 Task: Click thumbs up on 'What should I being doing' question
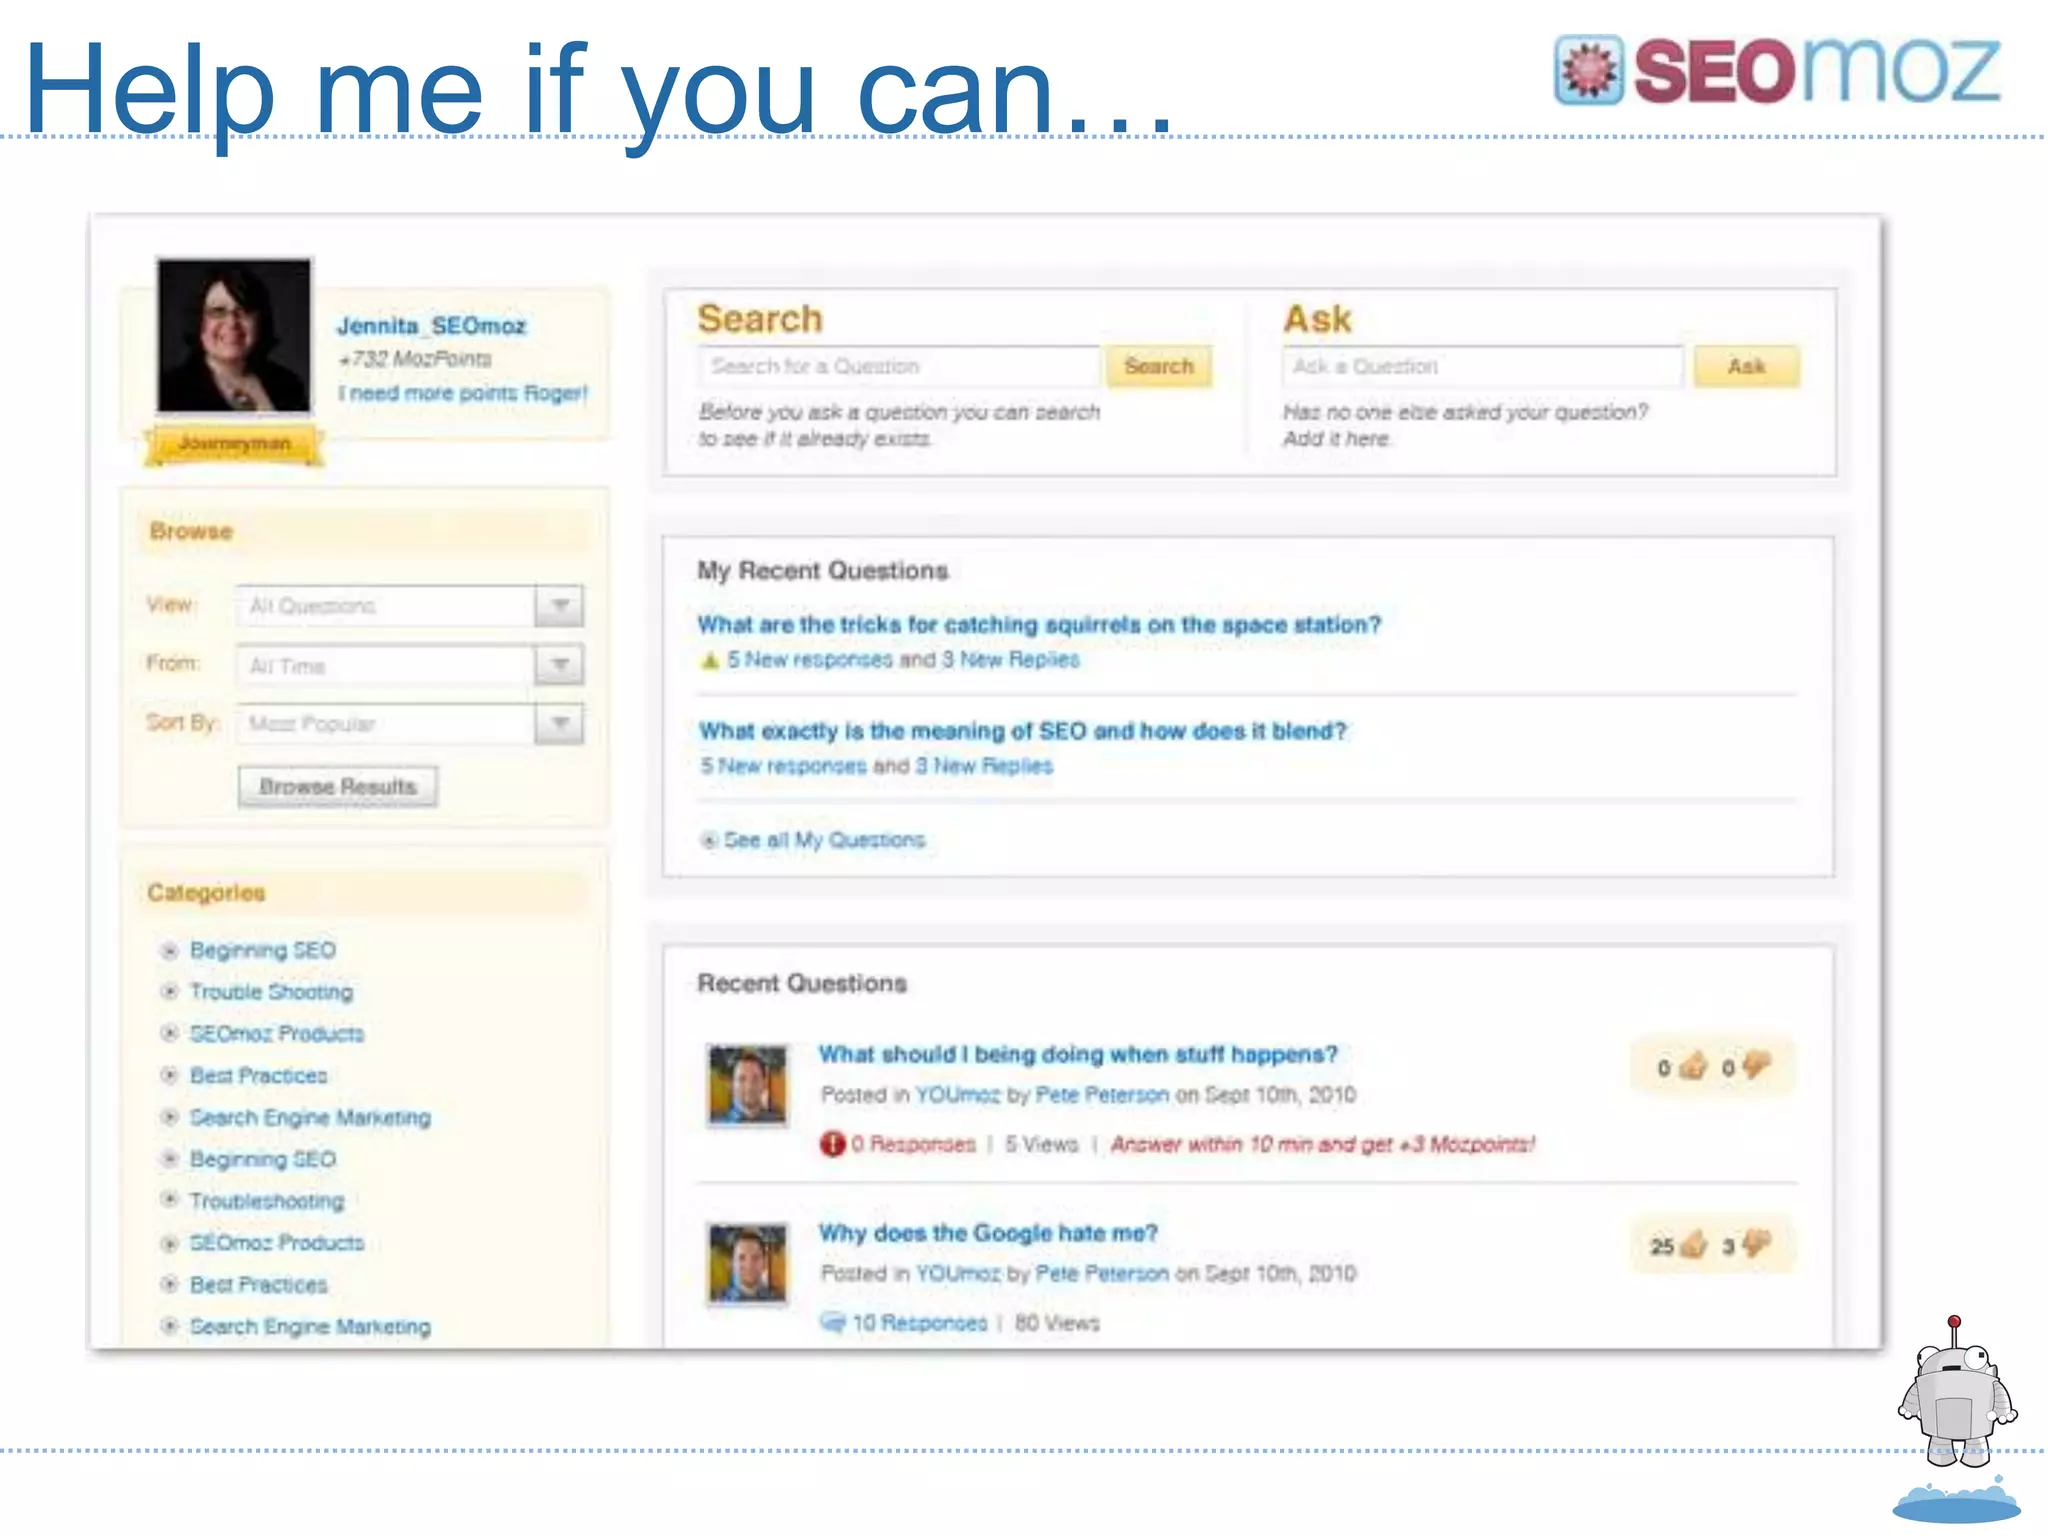click(1693, 1066)
